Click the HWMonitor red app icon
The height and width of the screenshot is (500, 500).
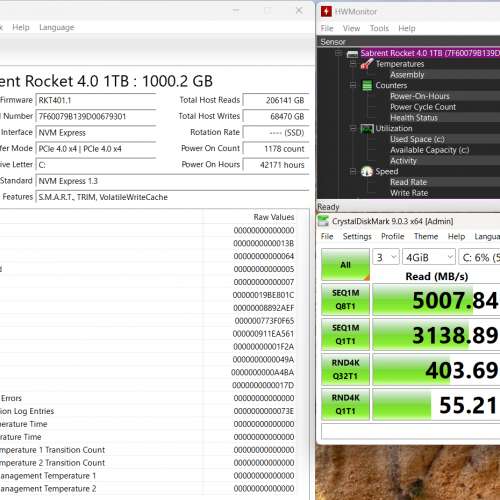[326, 12]
